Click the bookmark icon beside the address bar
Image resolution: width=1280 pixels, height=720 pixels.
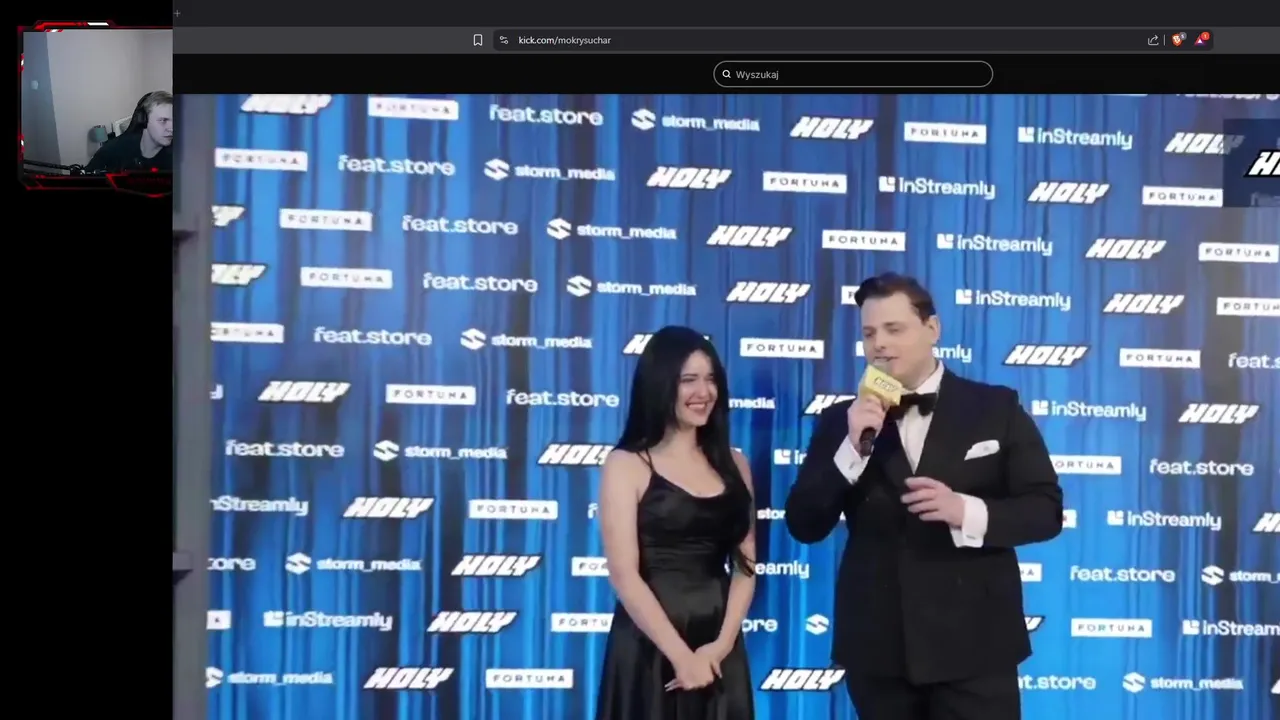point(478,40)
